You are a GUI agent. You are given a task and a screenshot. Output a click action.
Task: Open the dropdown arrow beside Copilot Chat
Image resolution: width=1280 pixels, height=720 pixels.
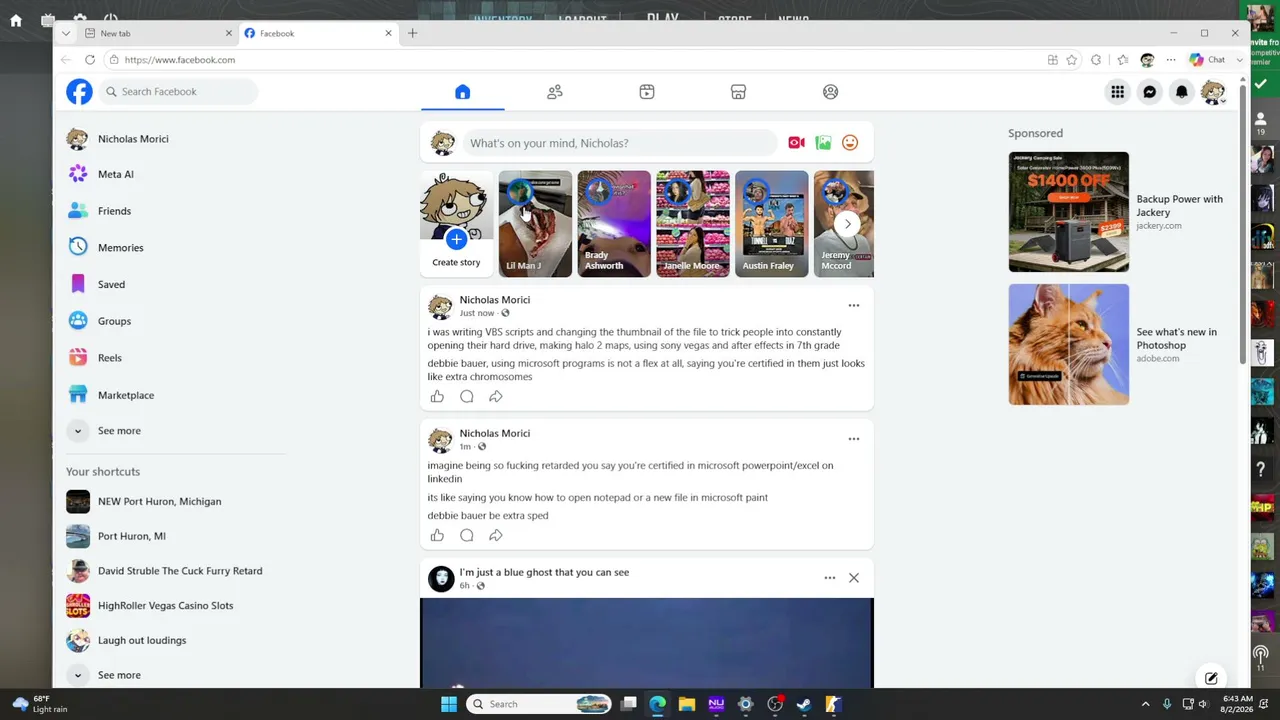pos(1240,60)
